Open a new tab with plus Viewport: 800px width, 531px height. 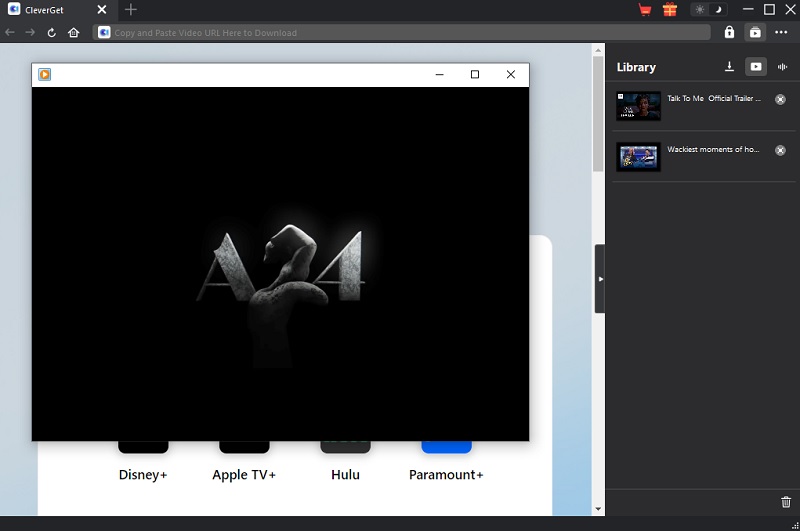[x=131, y=10]
